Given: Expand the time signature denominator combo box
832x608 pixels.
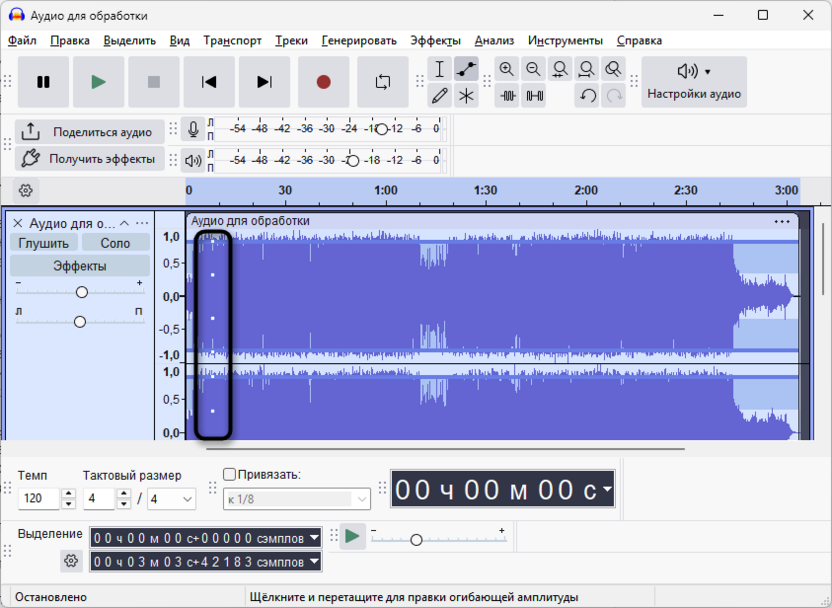Looking at the screenshot, I should (x=171, y=499).
